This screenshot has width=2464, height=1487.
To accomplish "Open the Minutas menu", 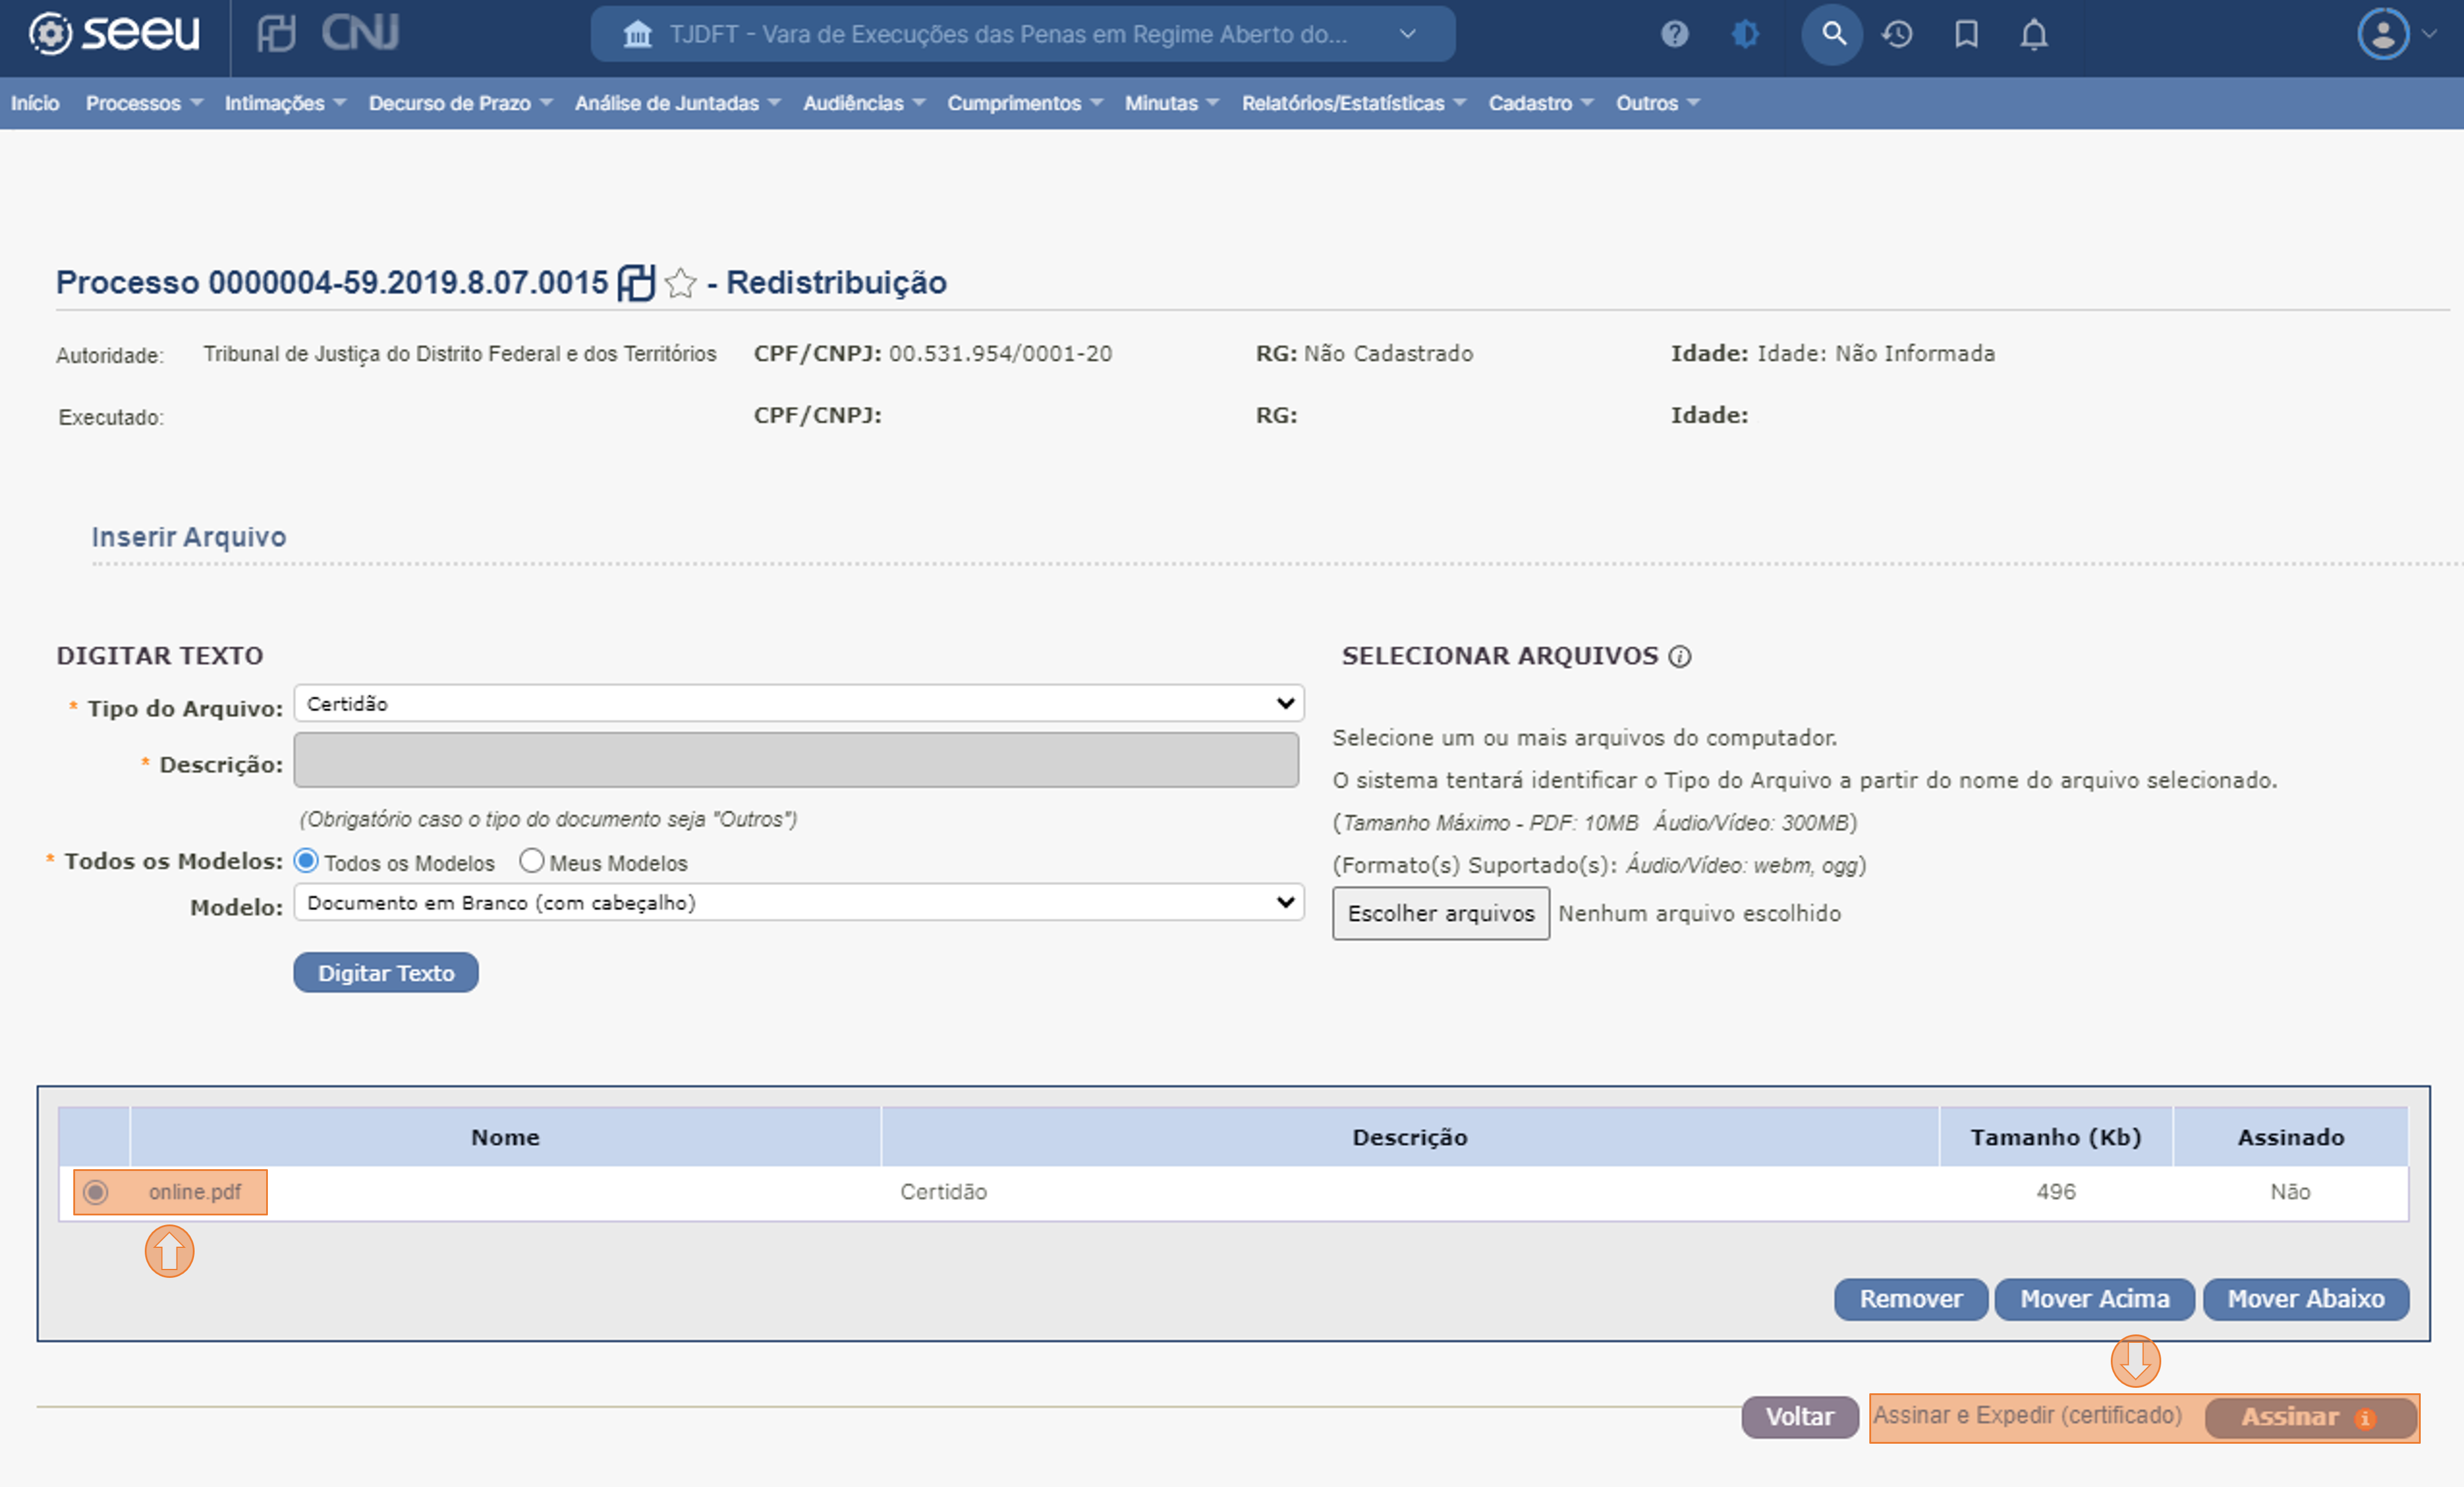I will 1171,103.
